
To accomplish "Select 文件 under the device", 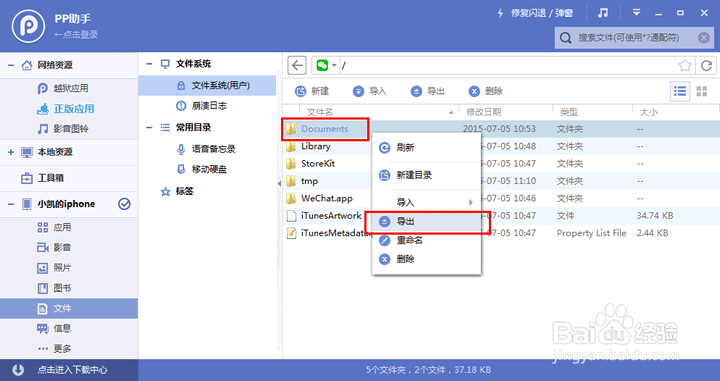I will 69,308.
